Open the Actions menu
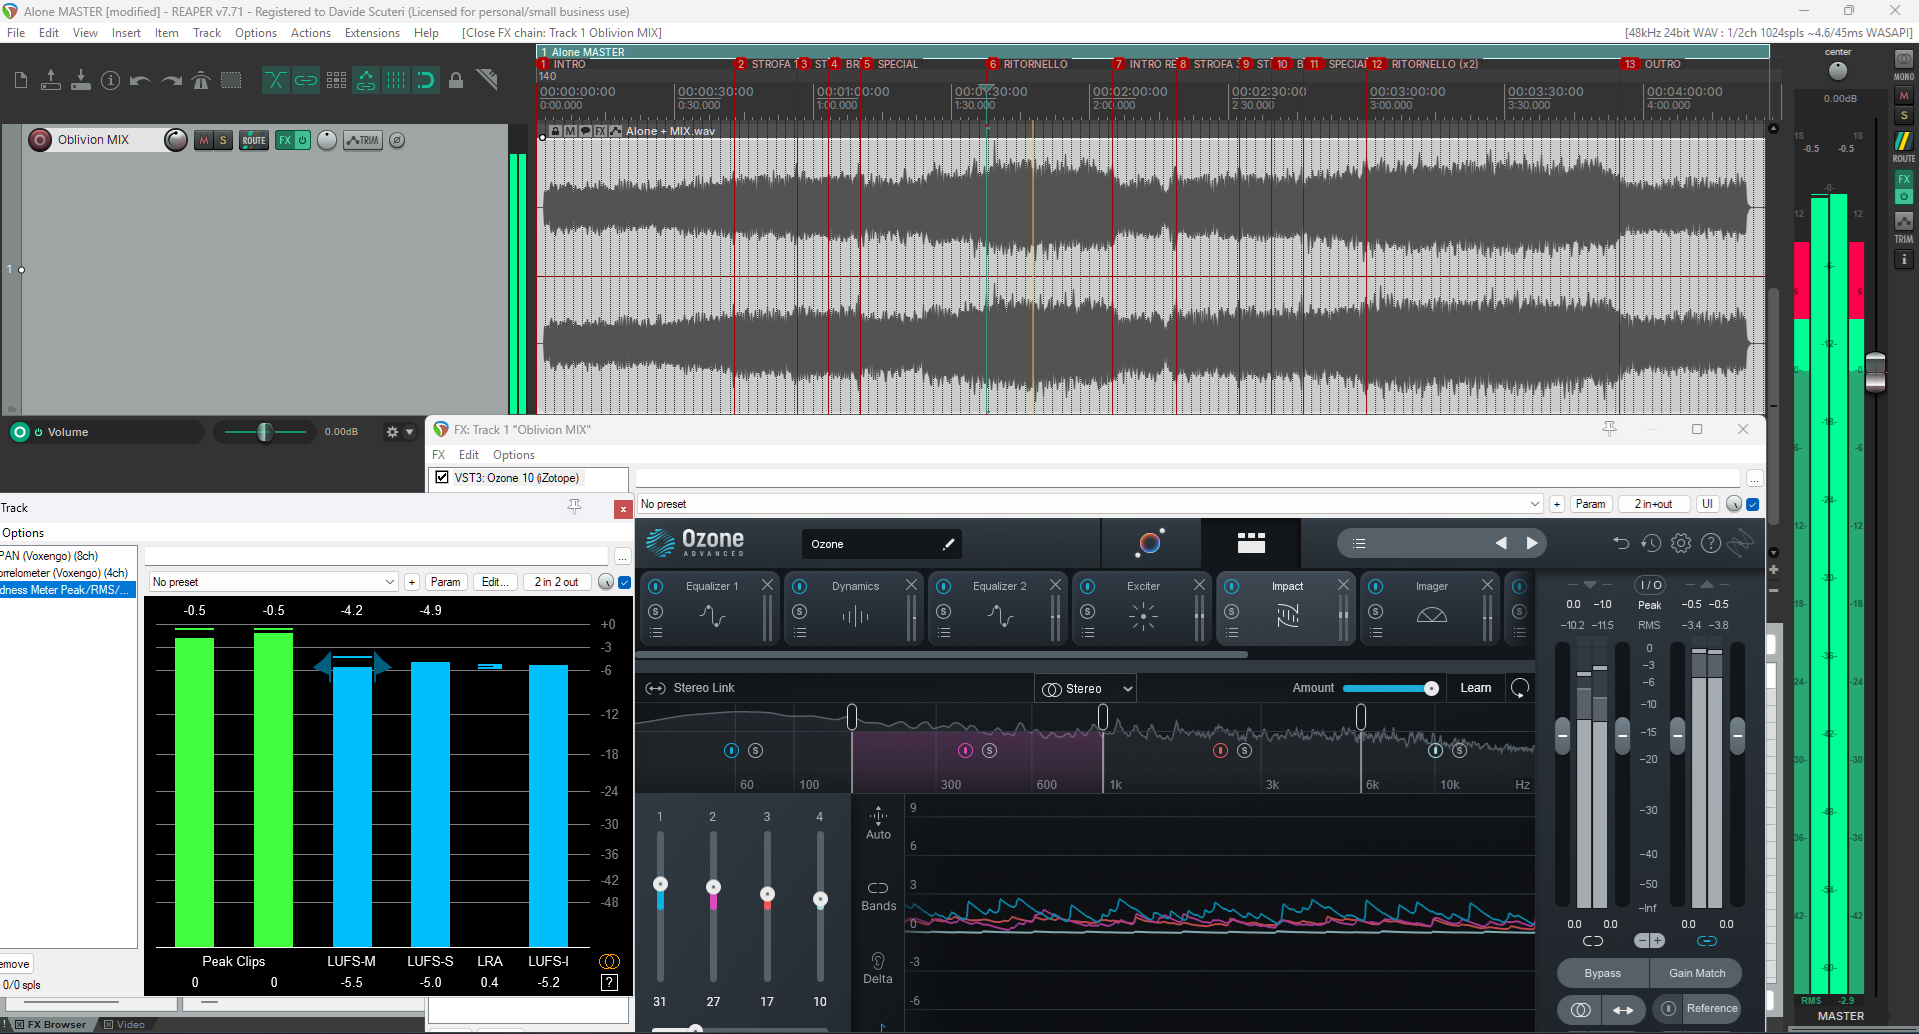 pyautogui.click(x=310, y=33)
